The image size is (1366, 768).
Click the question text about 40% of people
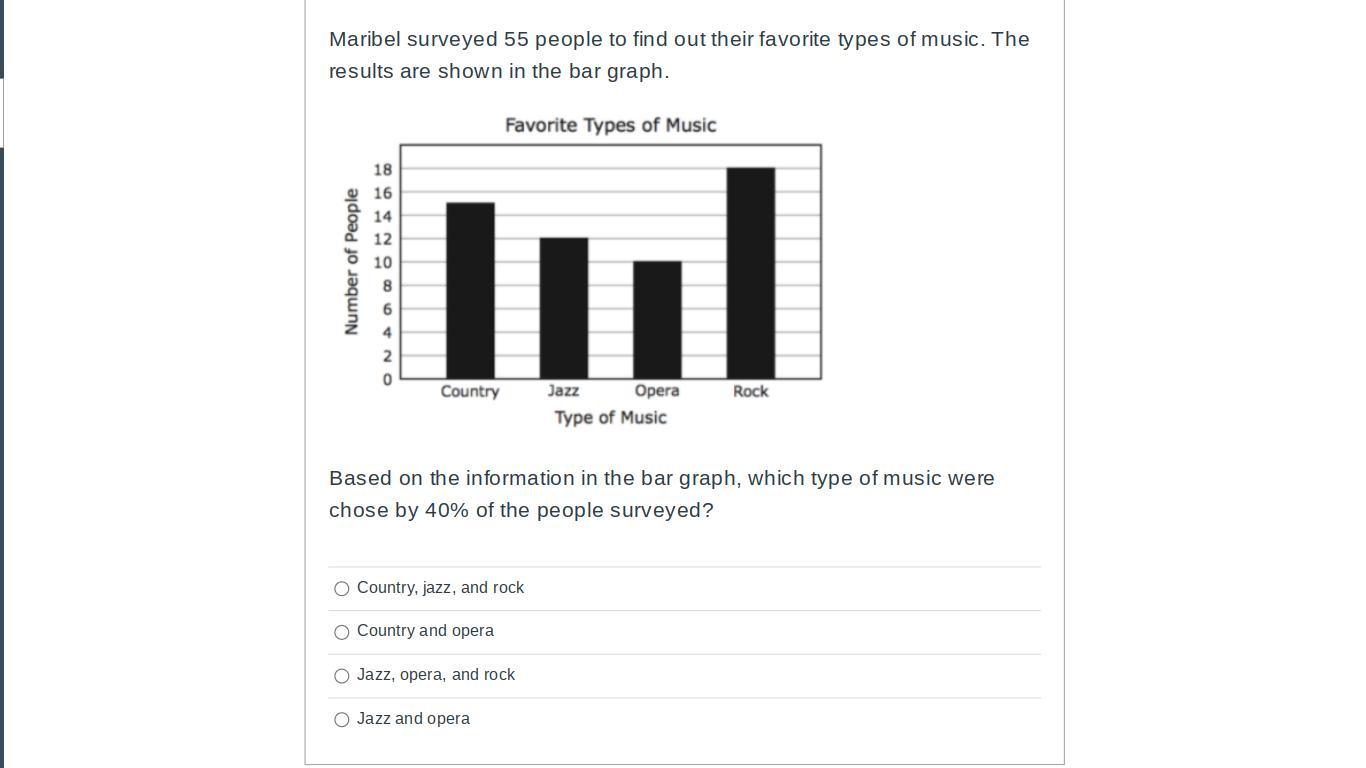(x=662, y=494)
